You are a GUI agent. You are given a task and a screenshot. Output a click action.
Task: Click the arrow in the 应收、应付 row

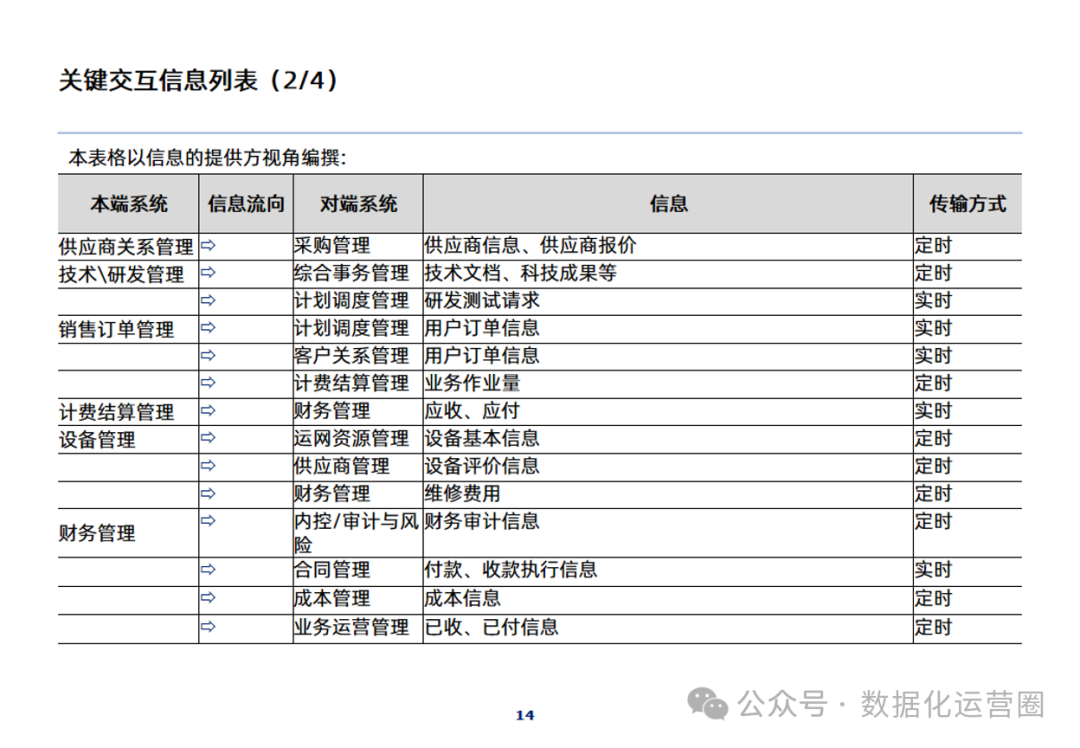(208, 411)
